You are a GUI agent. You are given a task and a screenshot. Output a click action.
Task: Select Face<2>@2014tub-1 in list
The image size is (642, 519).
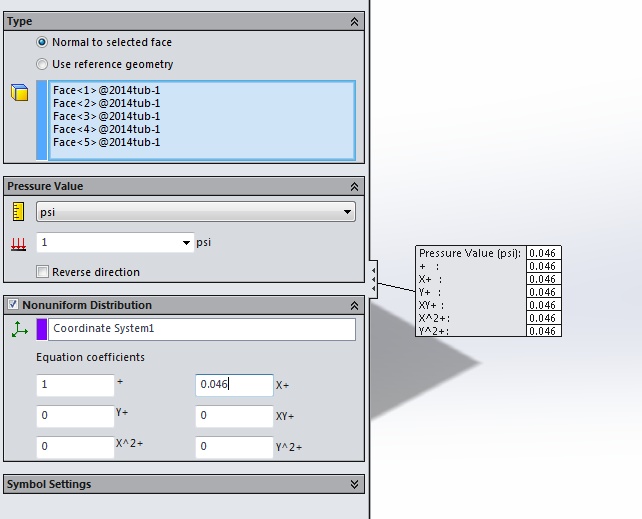[x=106, y=103]
